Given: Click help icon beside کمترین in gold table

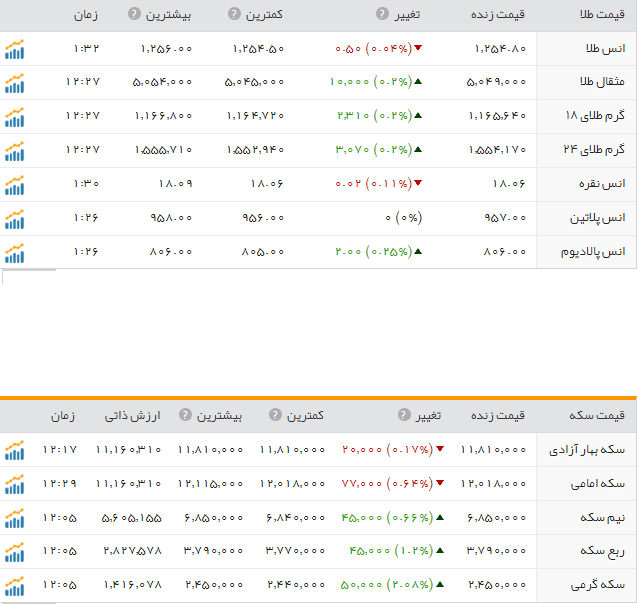Looking at the screenshot, I should tap(234, 14).
